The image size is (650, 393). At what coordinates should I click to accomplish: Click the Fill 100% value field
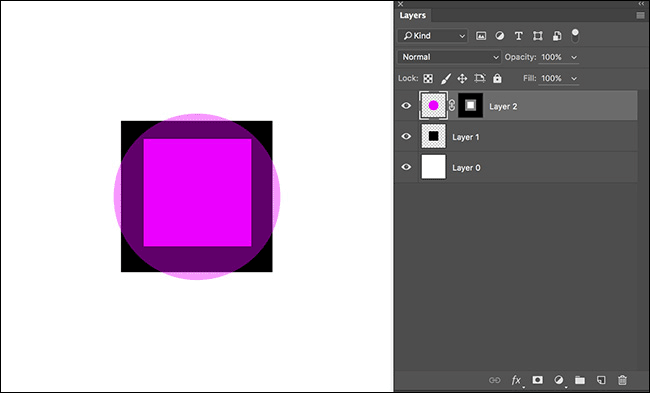[552, 78]
